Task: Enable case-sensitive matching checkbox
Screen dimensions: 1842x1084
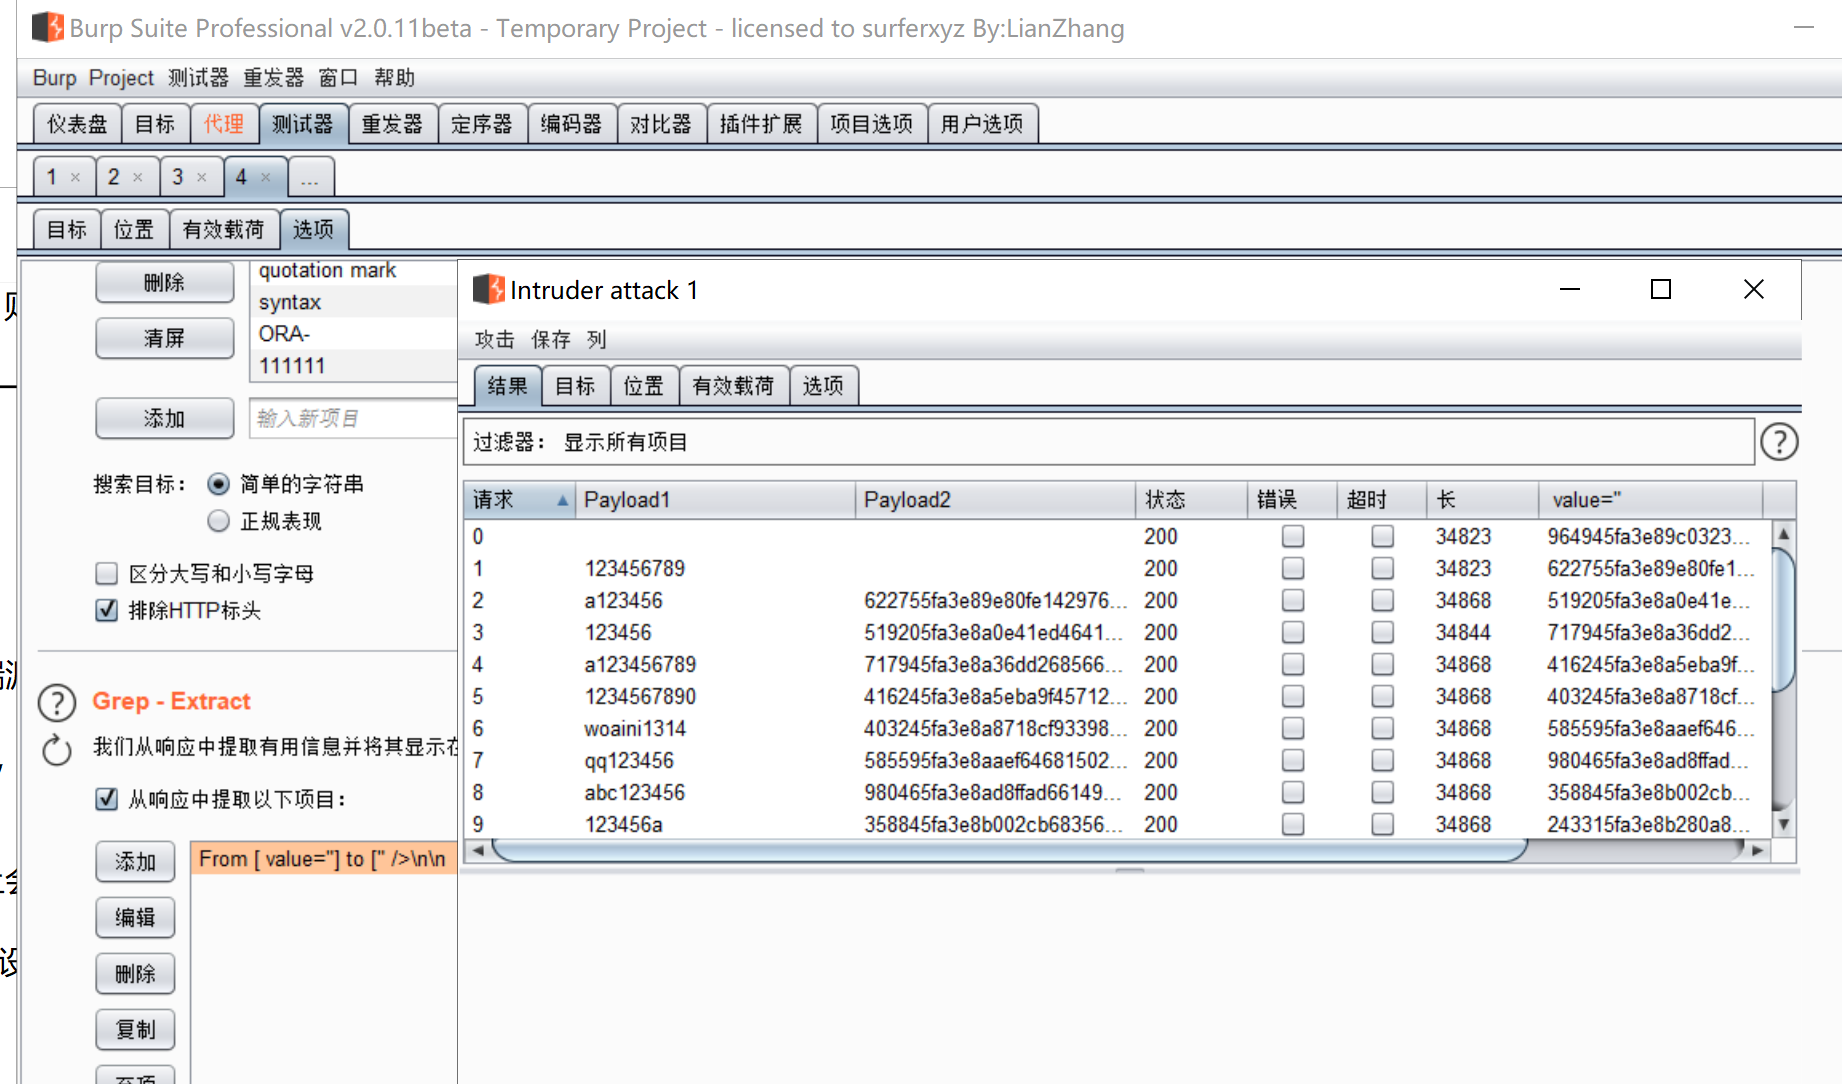Action: [x=107, y=574]
